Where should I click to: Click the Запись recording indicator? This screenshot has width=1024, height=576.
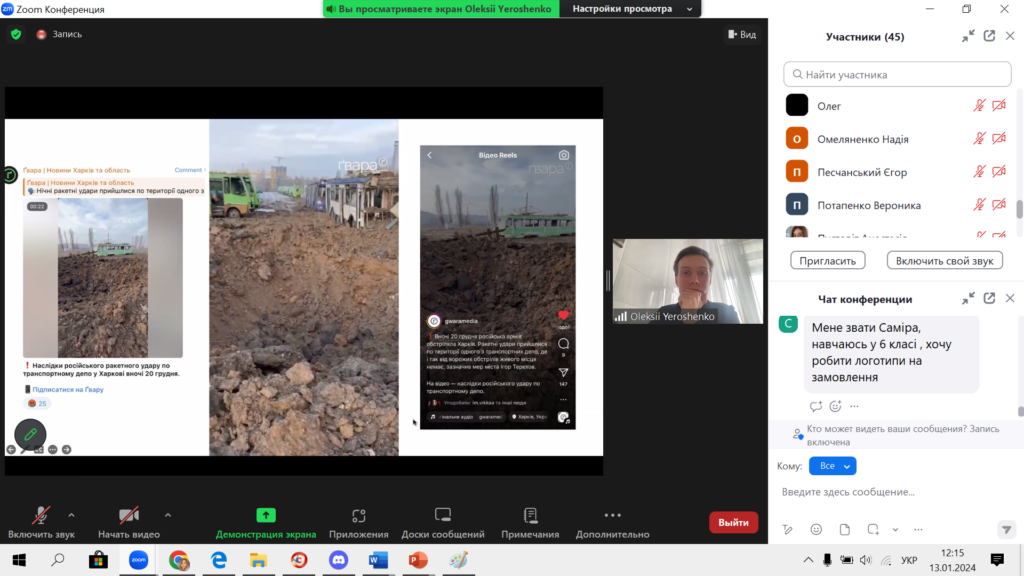tap(59, 34)
